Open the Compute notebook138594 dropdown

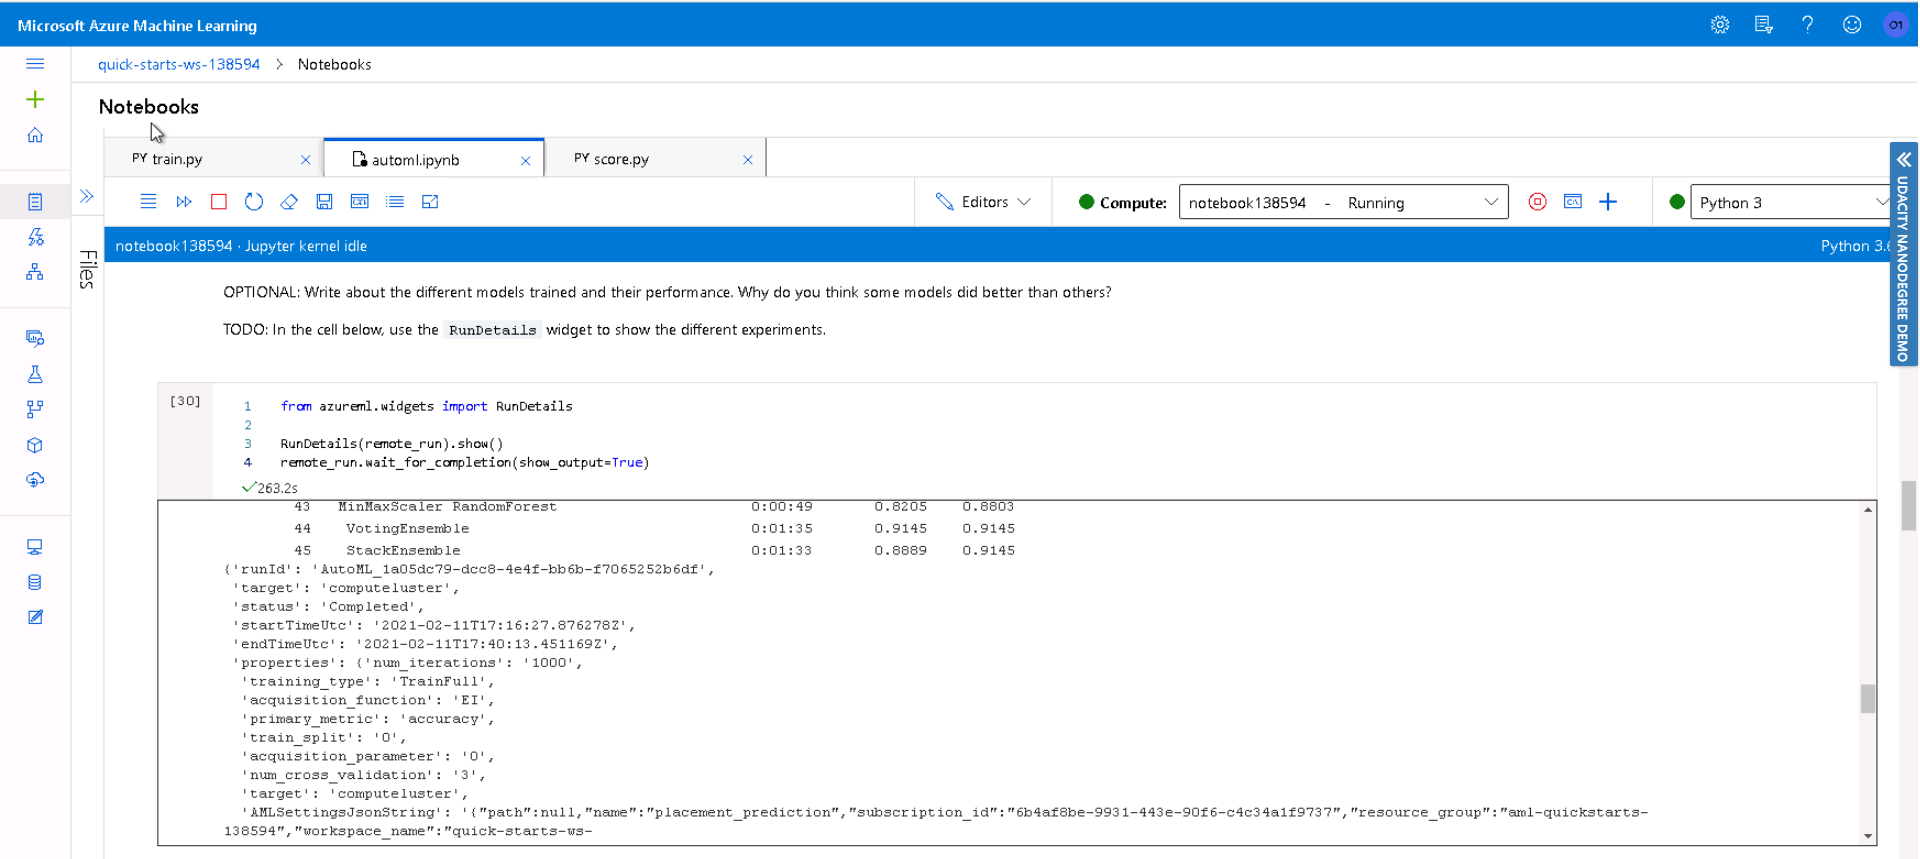pyautogui.click(x=1344, y=202)
